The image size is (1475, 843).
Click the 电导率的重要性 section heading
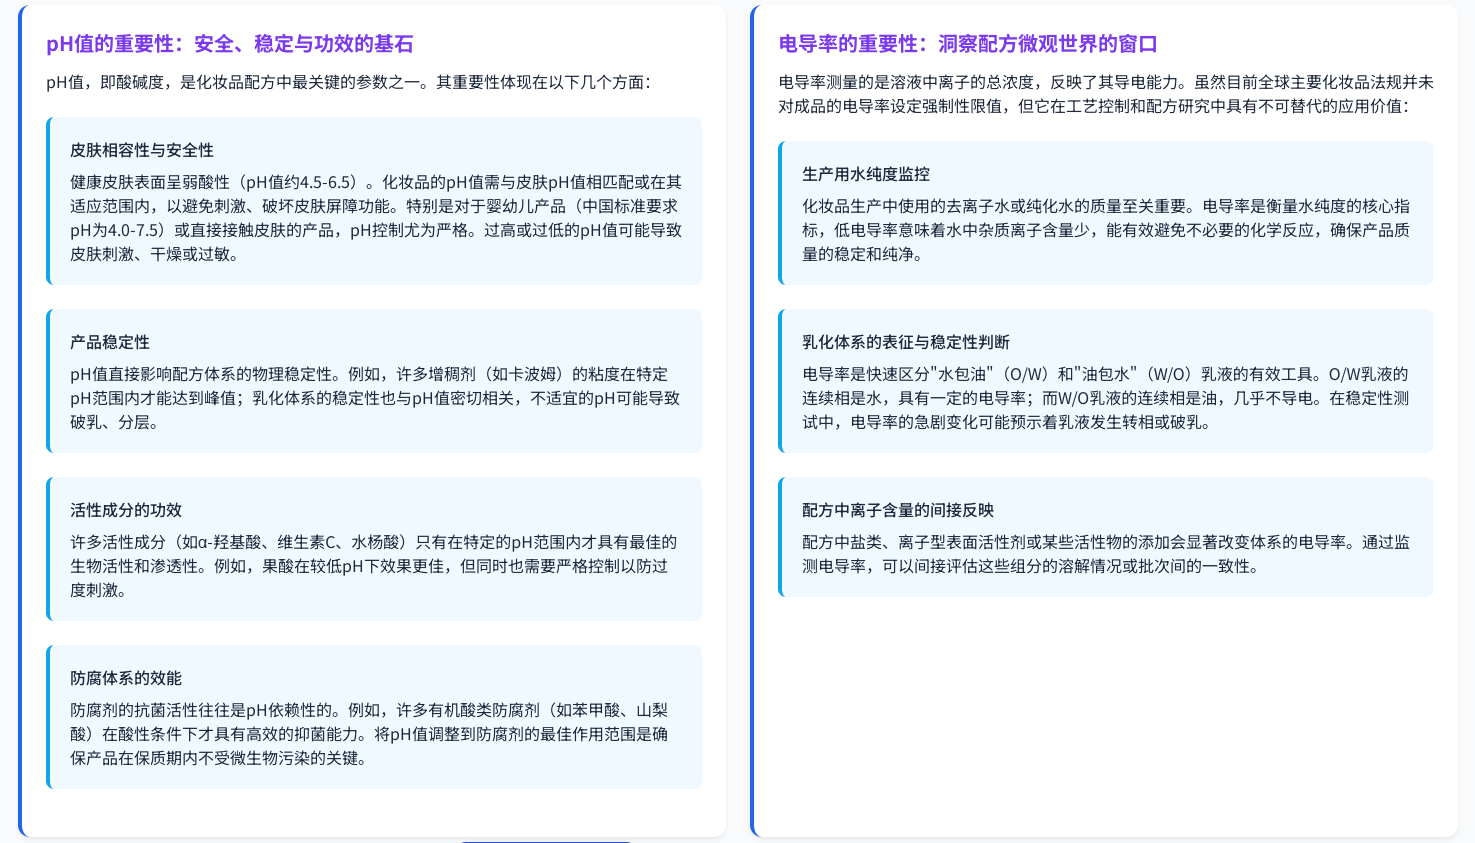[x=967, y=44]
